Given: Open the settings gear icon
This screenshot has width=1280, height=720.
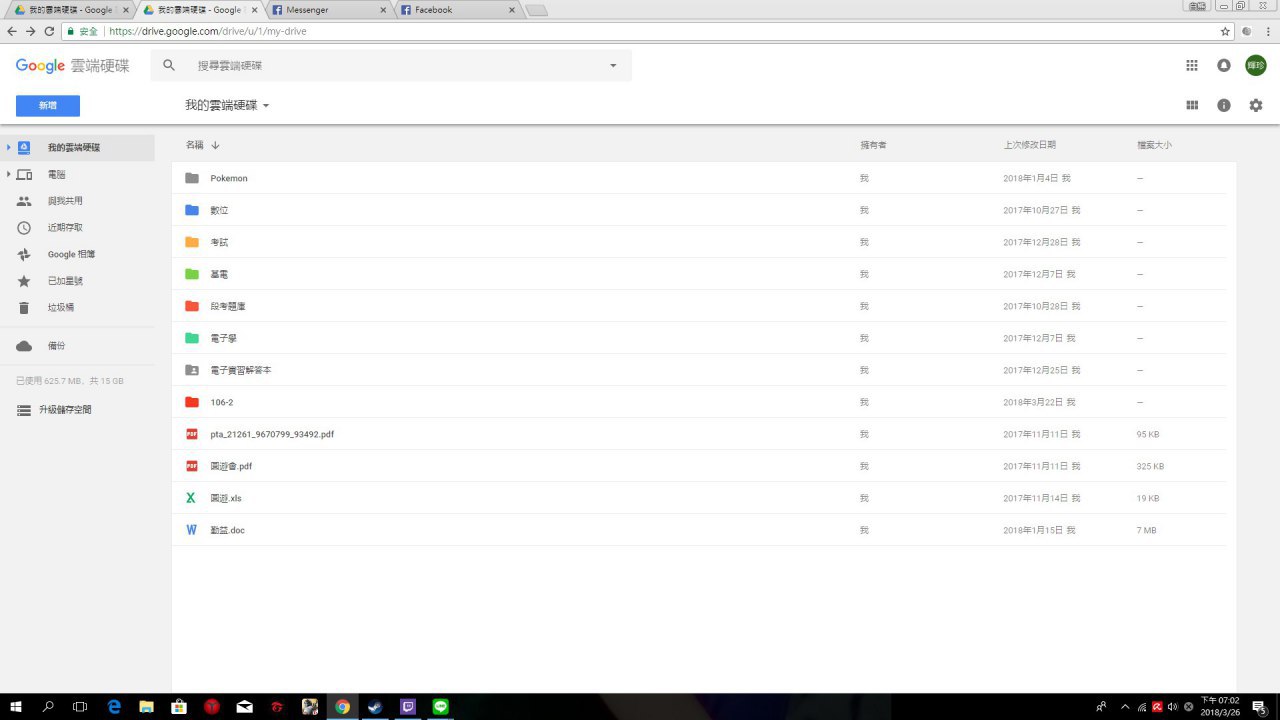Looking at the screenshot, I should pyautogui.click(x=1256, y=105).
